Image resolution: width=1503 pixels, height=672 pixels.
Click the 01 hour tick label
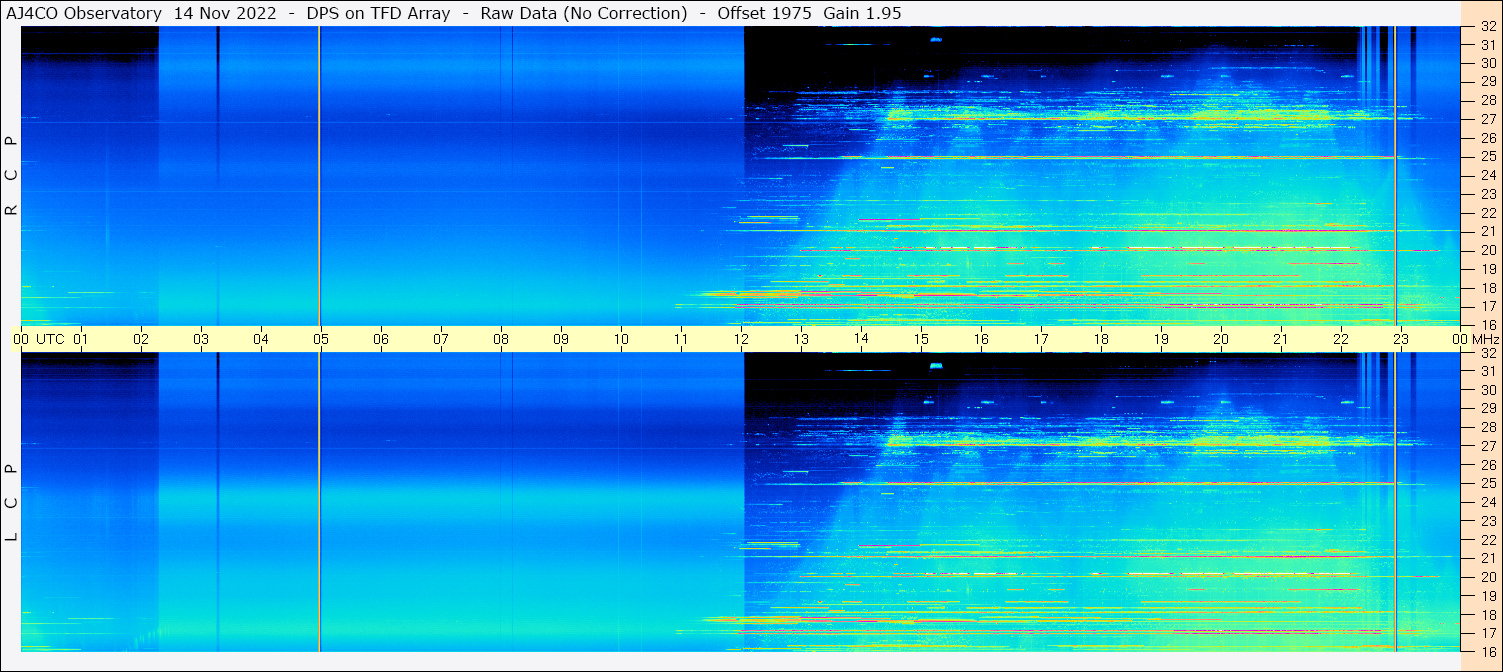pos(81,339)
